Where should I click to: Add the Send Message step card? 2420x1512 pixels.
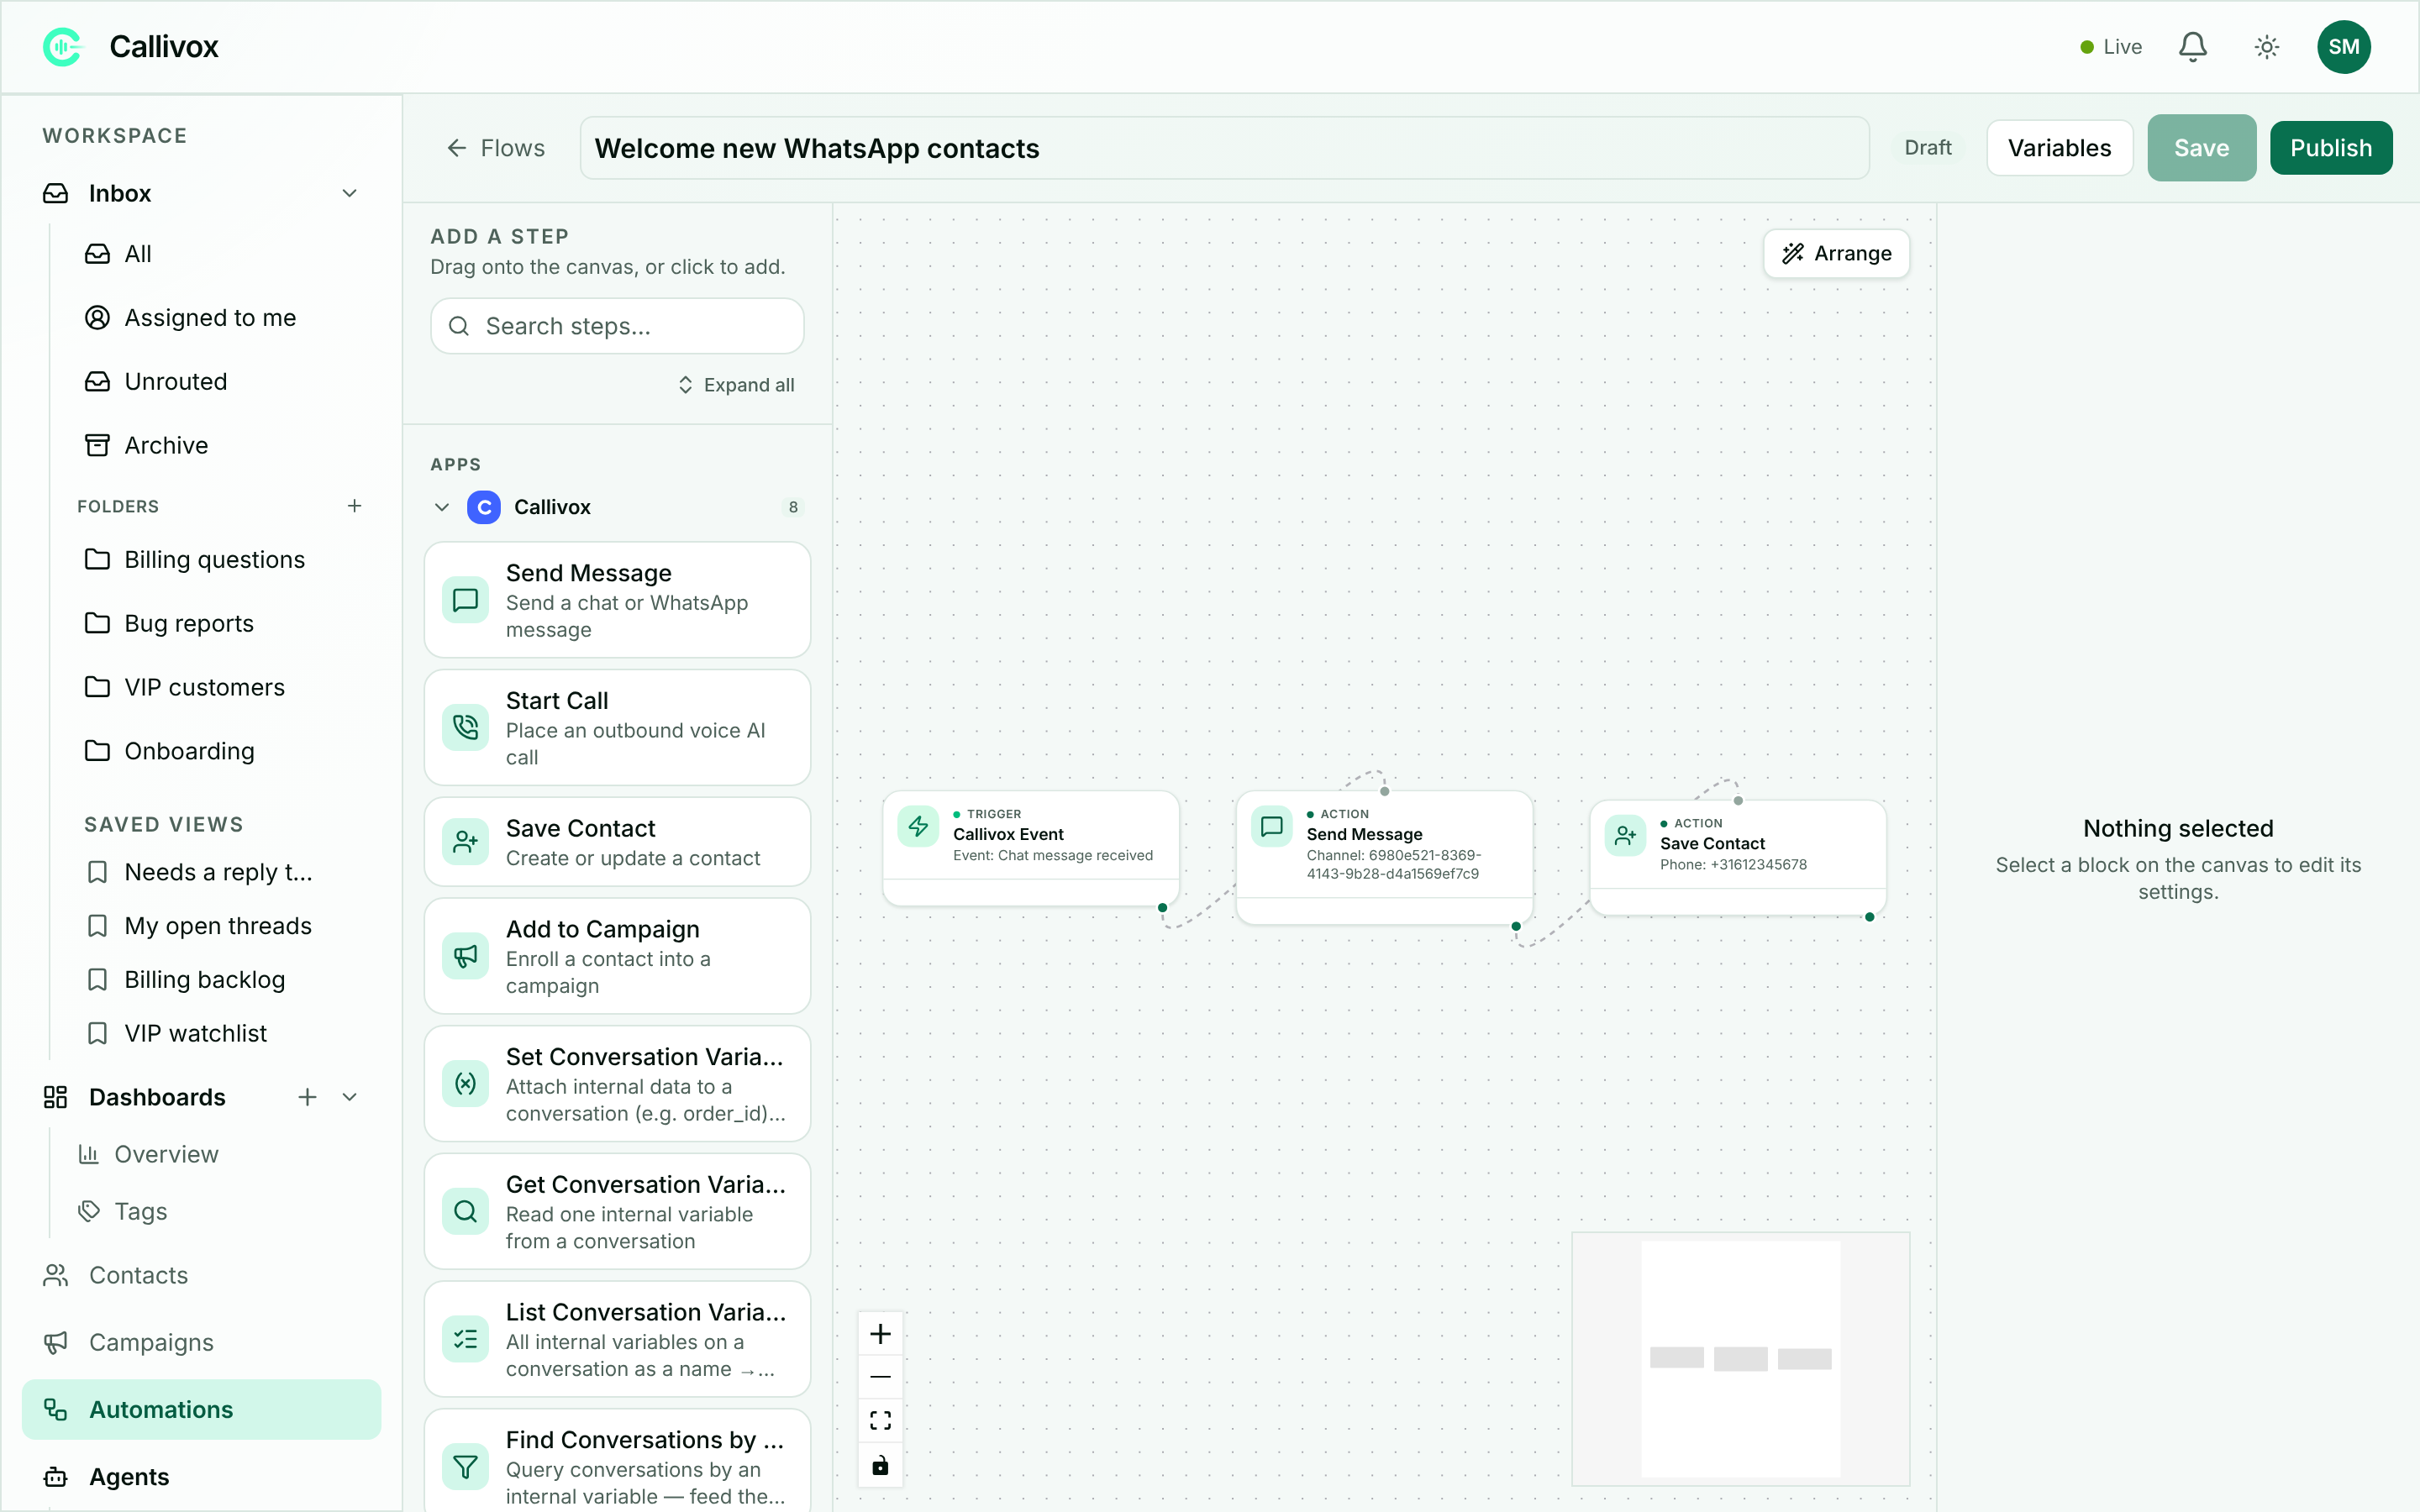[617, 600]
